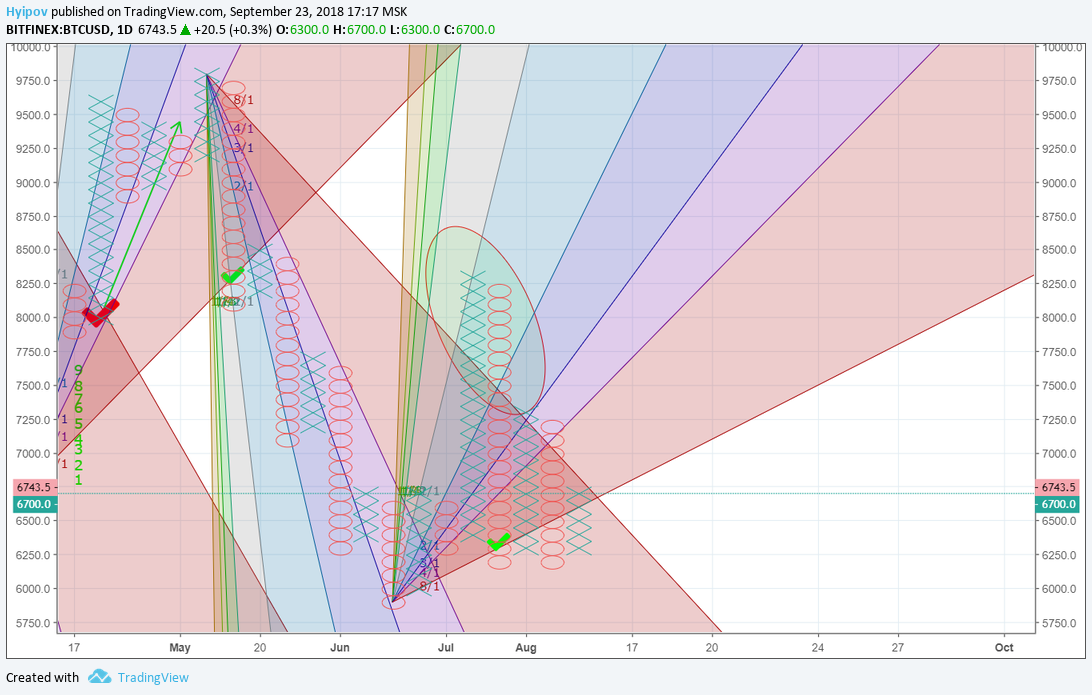Click the 5750.0 right axis price
The image size is (1092, 695).
(1060, 623)
